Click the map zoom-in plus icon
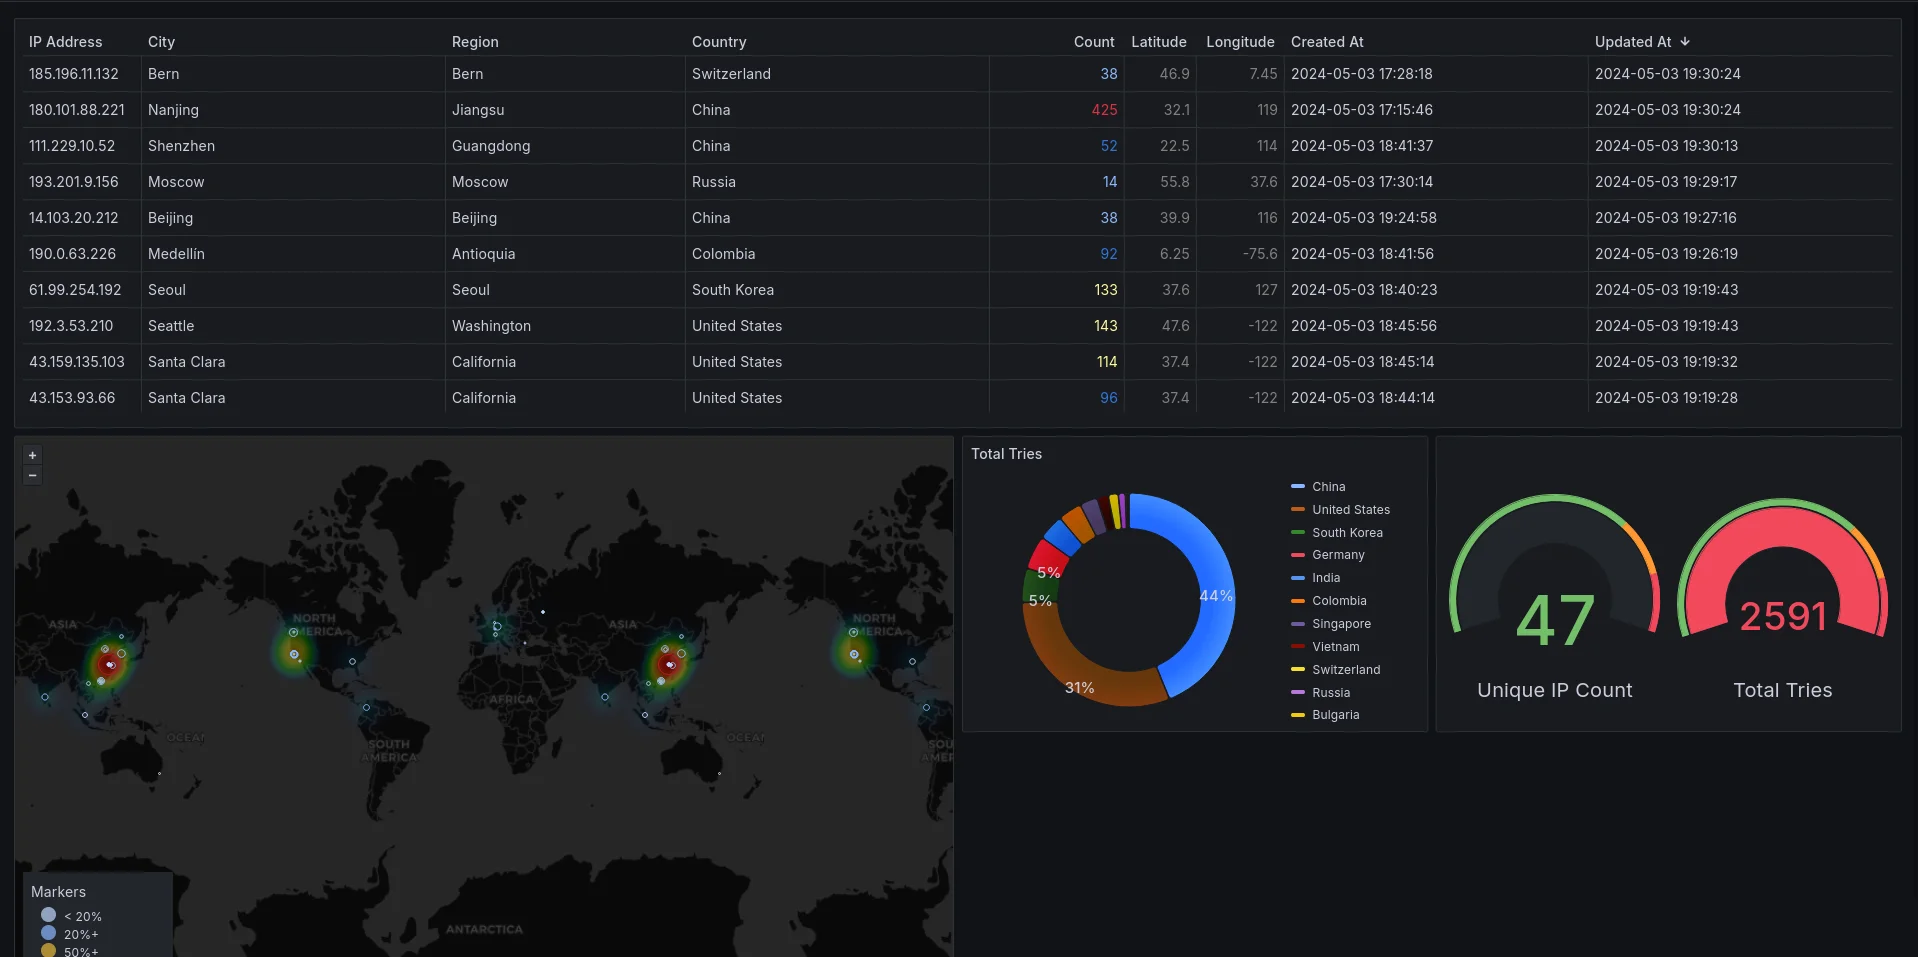1918x957 pixels. point(32,455)
